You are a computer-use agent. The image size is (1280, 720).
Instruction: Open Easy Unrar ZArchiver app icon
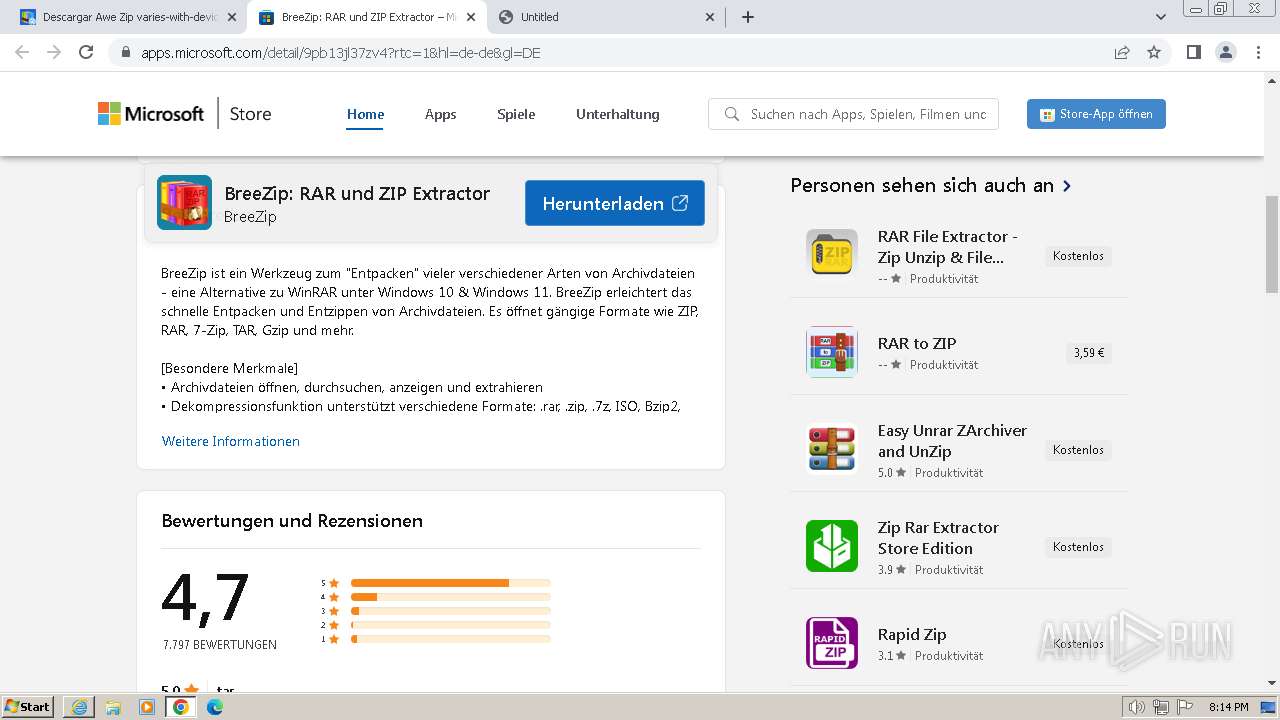tap(832, 448)
